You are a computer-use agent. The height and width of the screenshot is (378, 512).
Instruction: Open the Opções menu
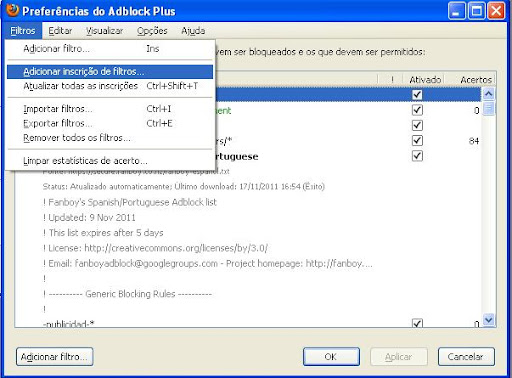point(152,31)
